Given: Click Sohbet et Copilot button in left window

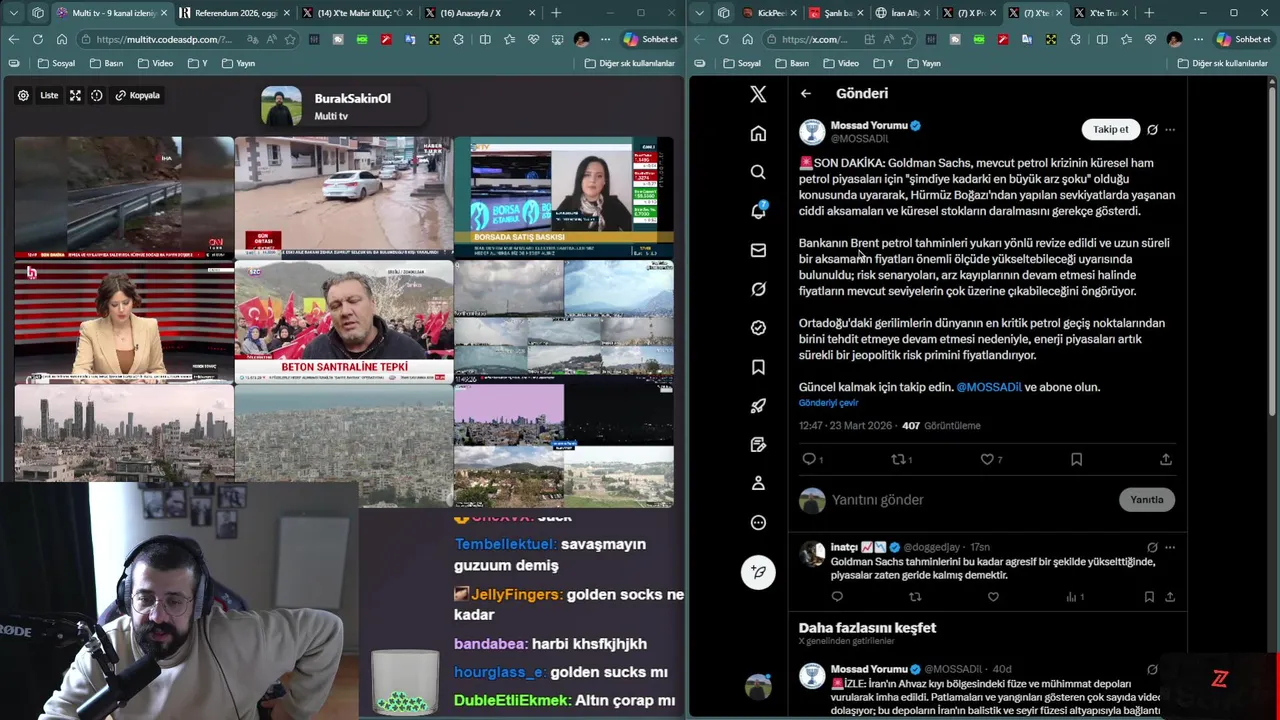Looking at the screenshot, I should coord(651,39).
